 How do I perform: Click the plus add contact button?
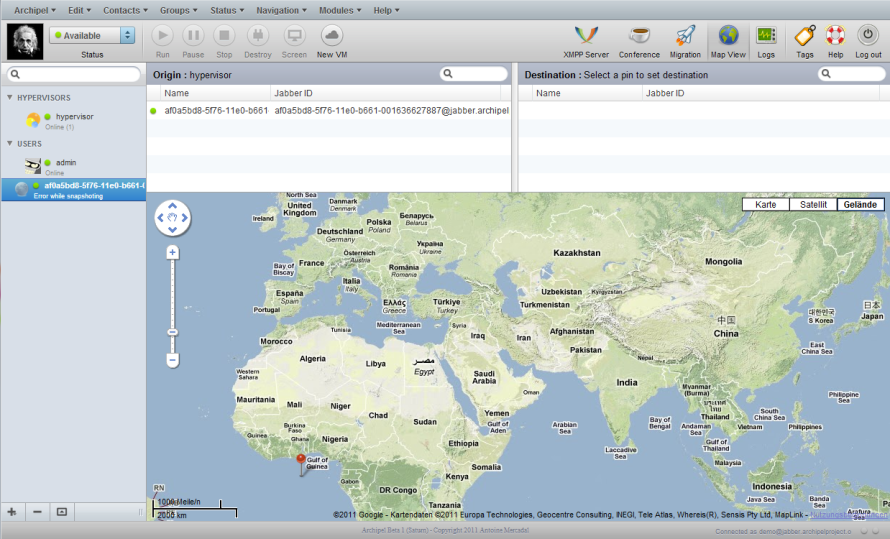click(x=12, y=512)
